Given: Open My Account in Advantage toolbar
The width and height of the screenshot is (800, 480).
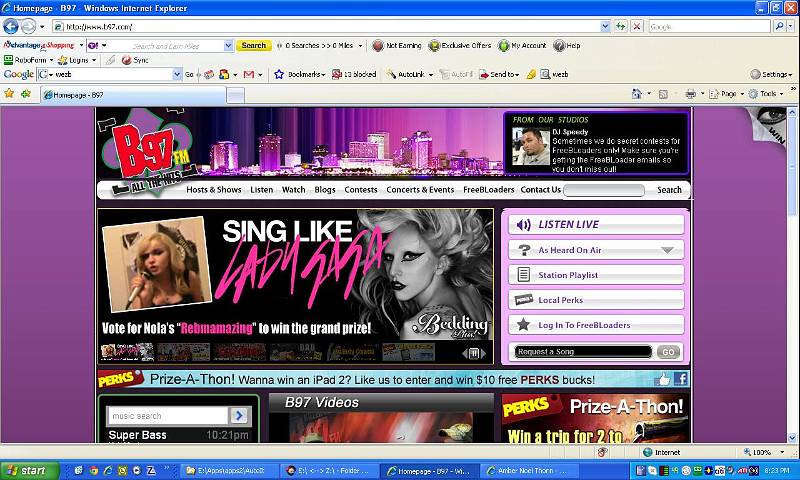Looking at the screenshot, I should click(522, 46).
